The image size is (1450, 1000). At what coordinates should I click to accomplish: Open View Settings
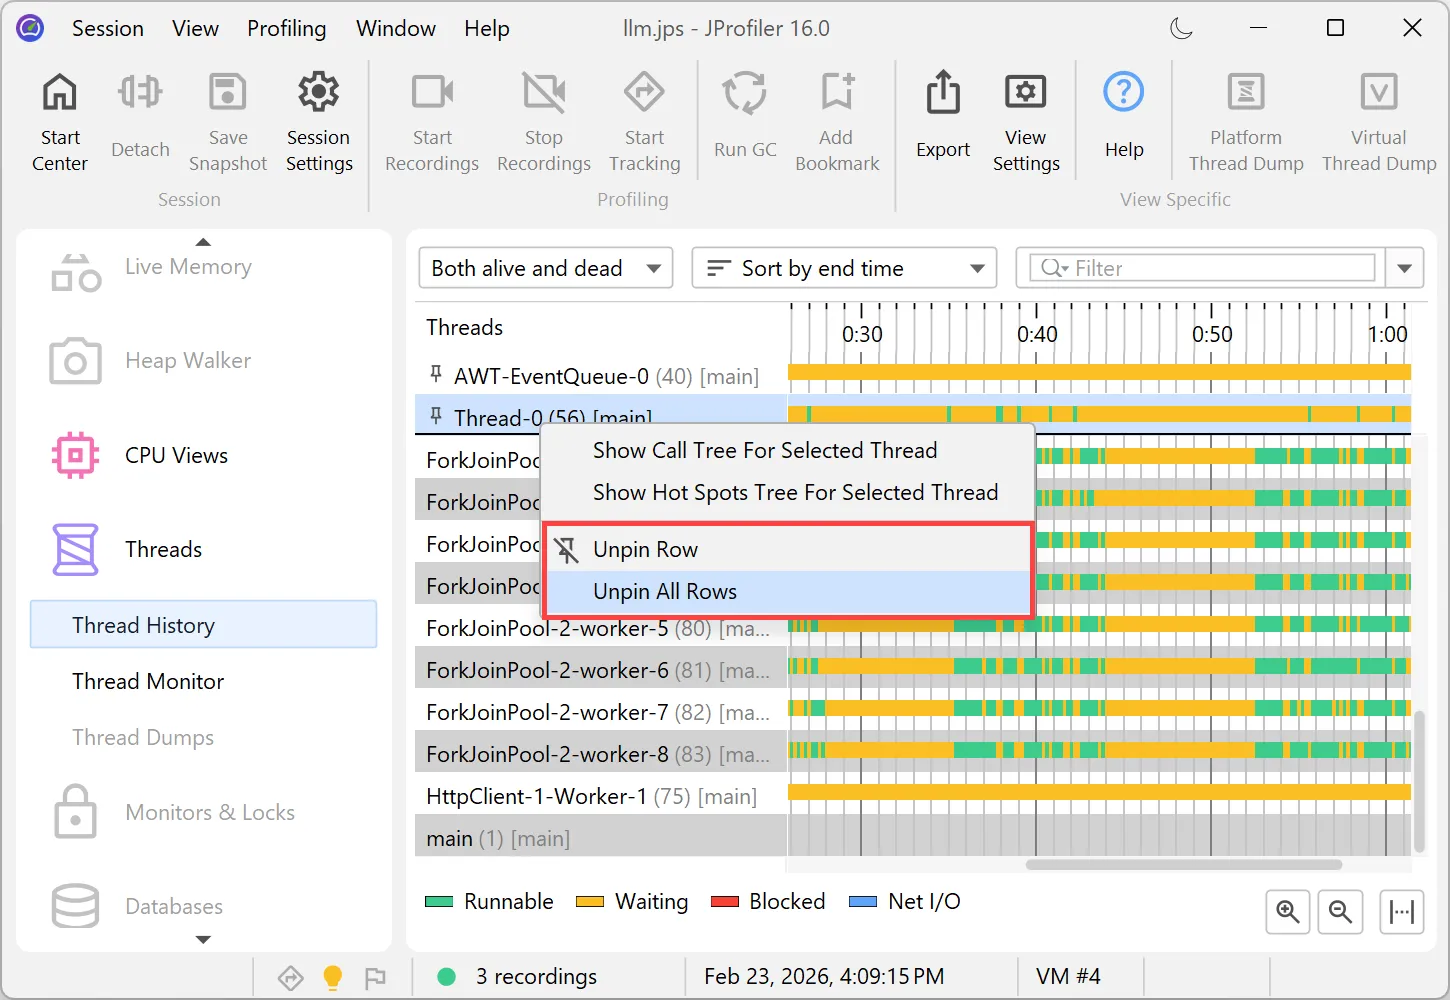click(1026, 120)
